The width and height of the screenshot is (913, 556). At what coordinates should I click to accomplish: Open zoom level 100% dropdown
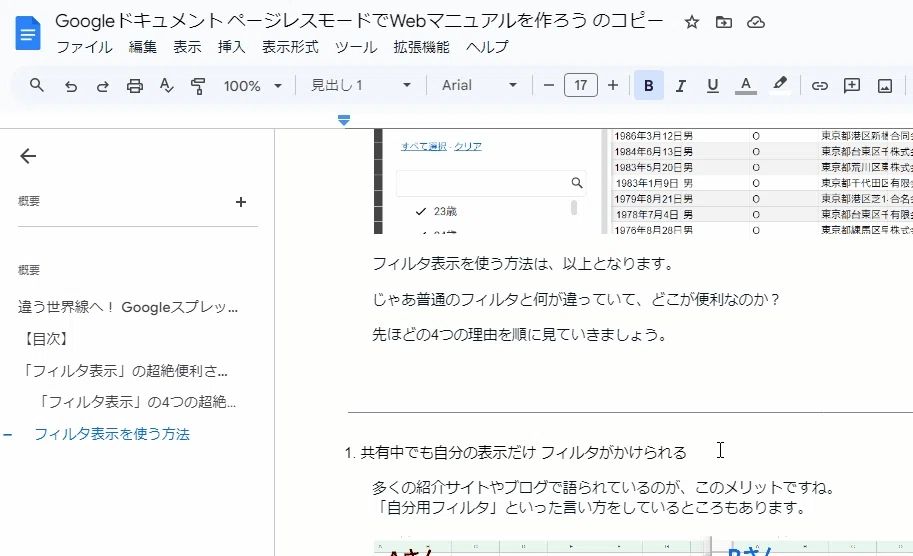pyautogui.click(x=253, y=86)
